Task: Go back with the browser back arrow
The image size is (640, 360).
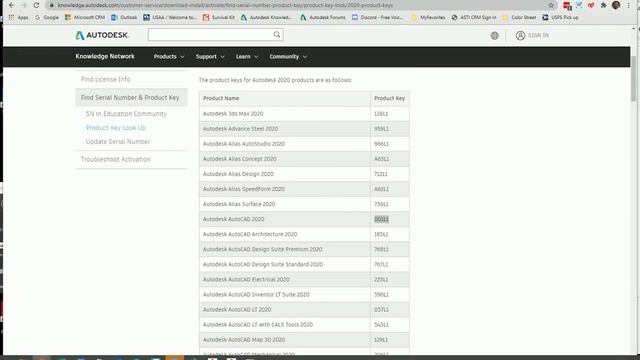Action: pyautogui.click(x=11, y=5)
